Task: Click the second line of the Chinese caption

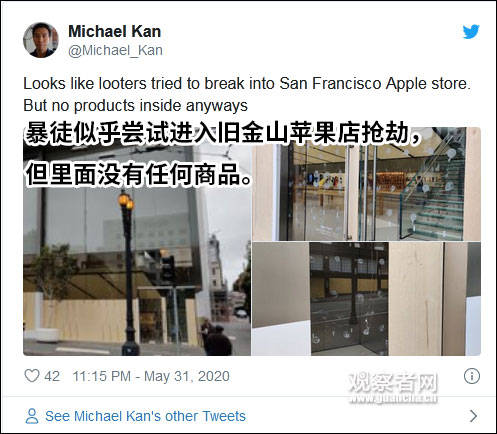Action: 138,174
